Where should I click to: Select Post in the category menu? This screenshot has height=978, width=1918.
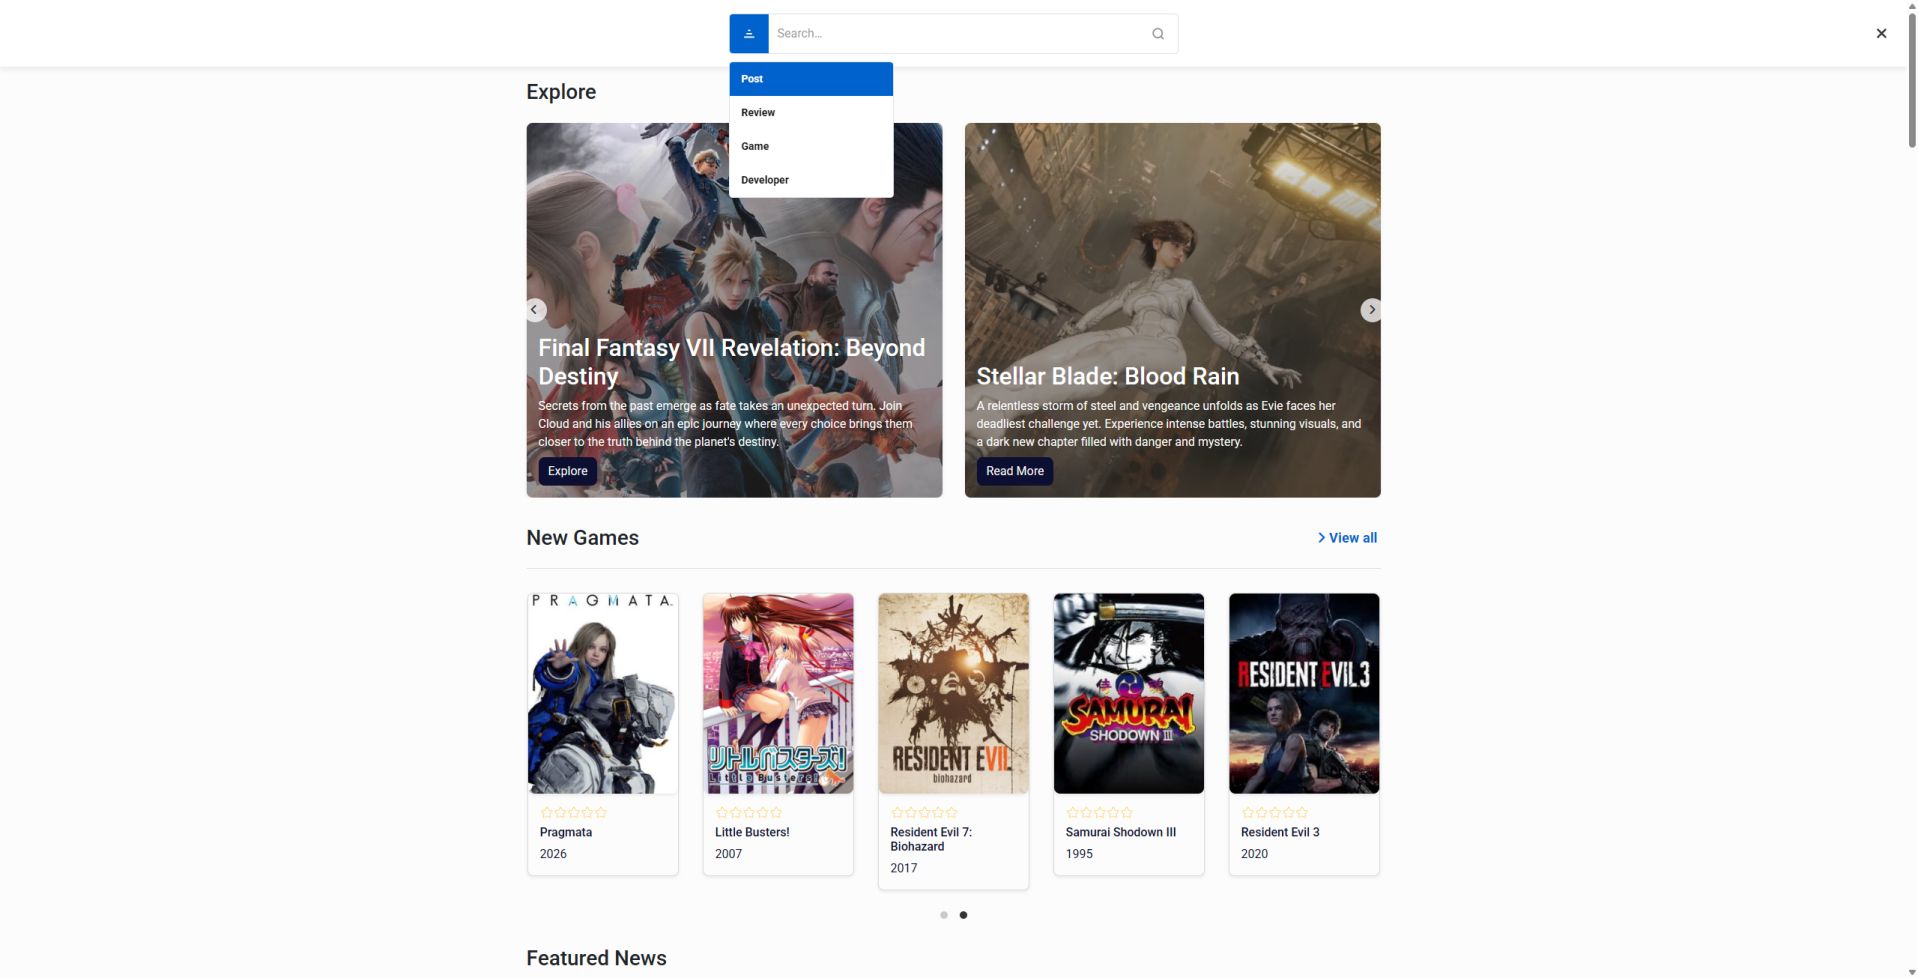coord(810,79)
